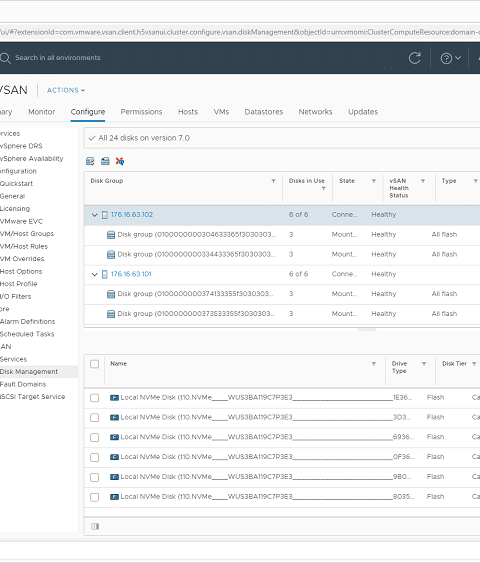Open vSphere DRS settings

point(21,146)
